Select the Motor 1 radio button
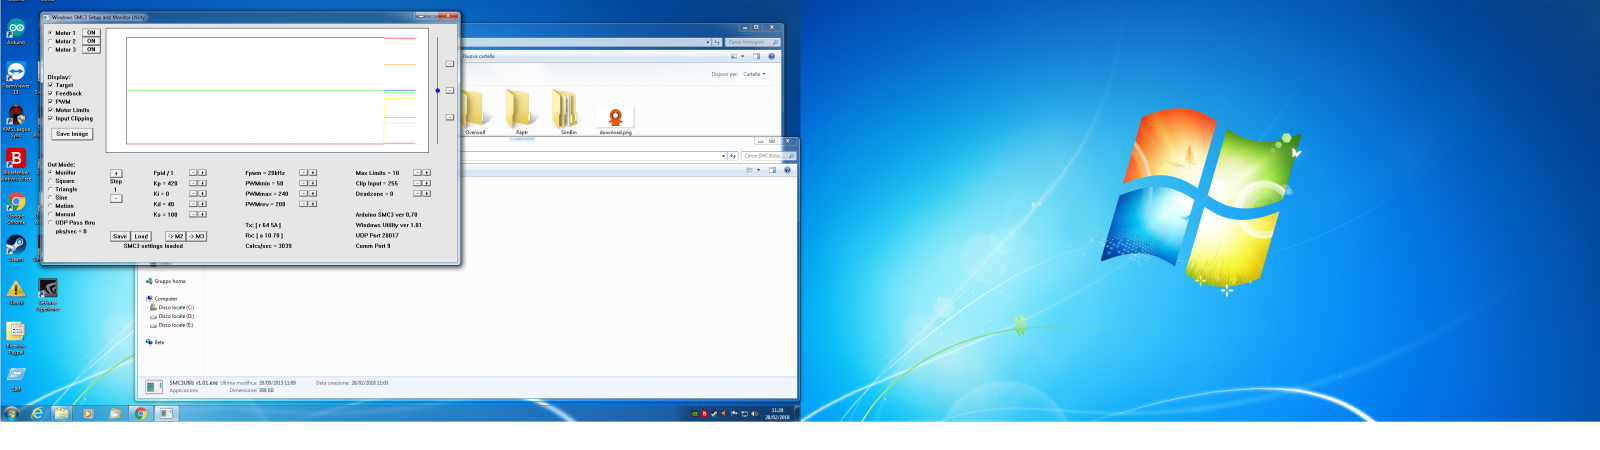The width and height of the screenshot is (1600, 450). (x=51, y=33)
